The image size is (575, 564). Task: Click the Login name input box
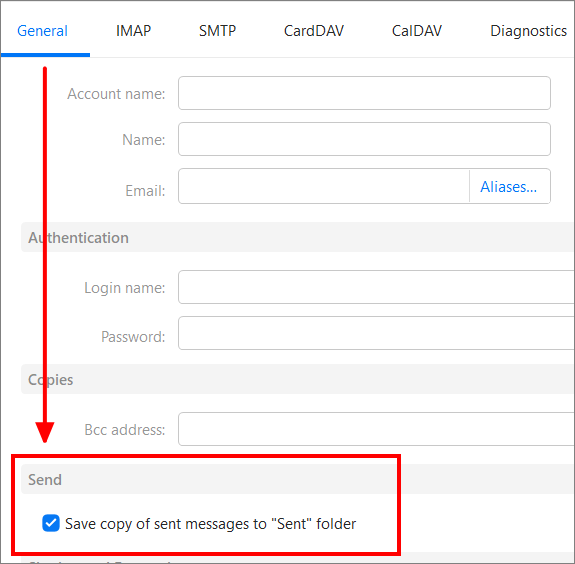376,287
